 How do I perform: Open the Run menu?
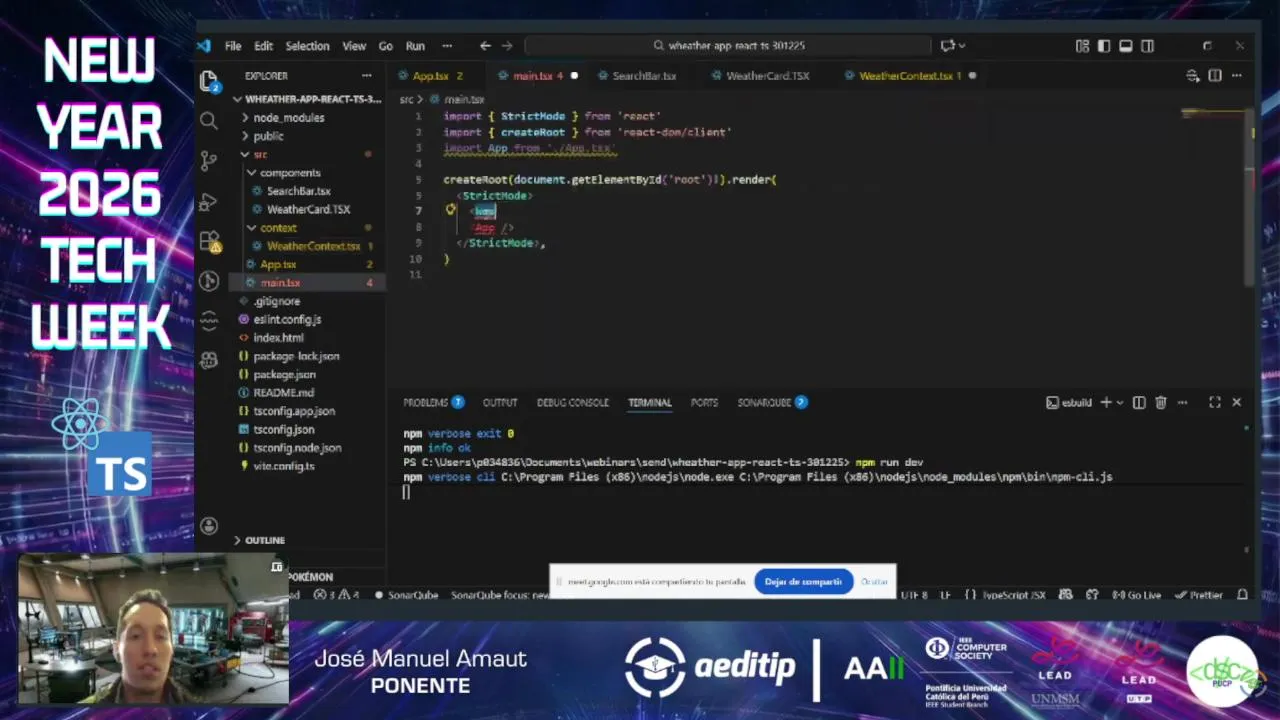coord(415,46)
